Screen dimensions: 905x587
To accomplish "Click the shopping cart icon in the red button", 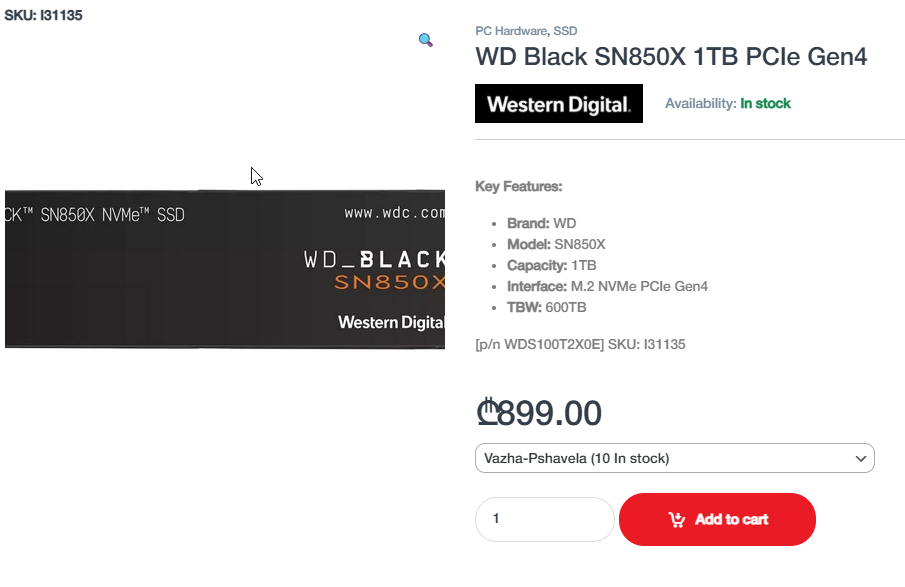I will [677, 519].
